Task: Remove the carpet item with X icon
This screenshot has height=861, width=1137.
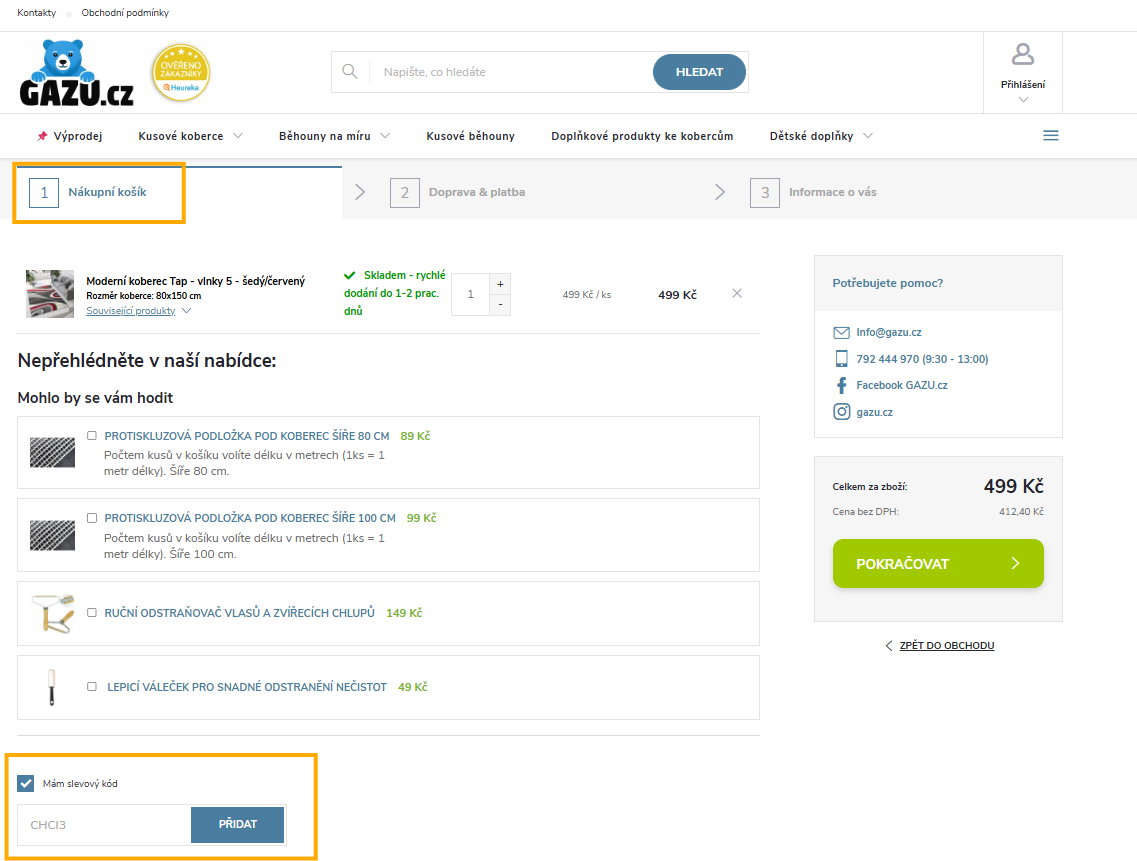Action: (x=737, y=294)
